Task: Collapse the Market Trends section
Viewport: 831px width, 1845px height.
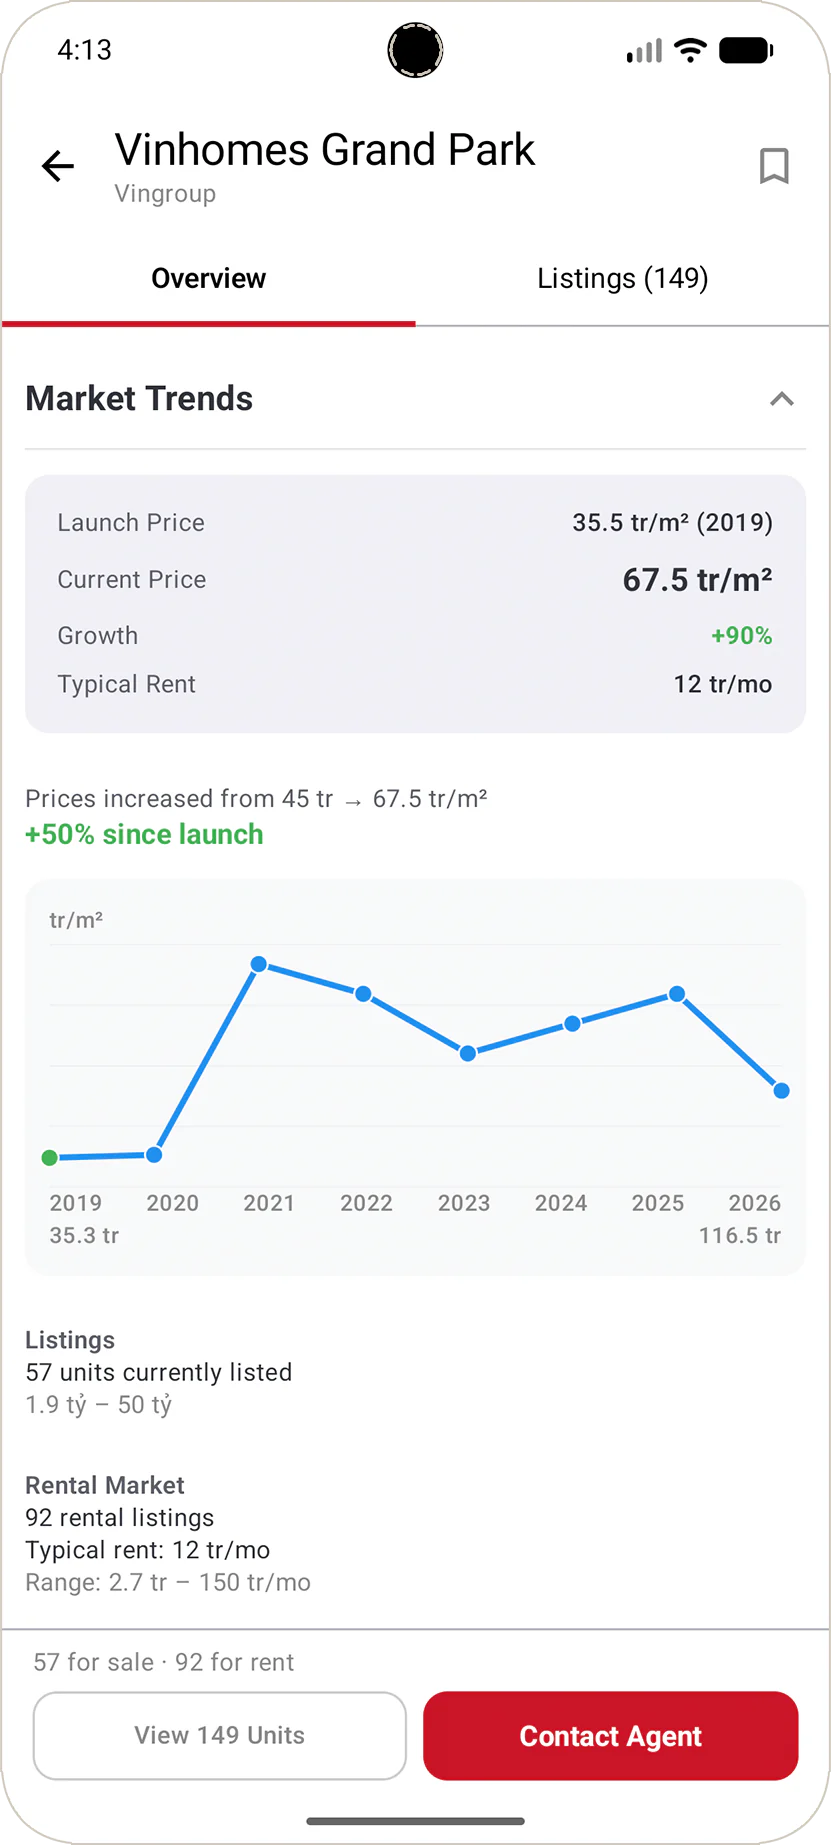Action: coord(781,399)
